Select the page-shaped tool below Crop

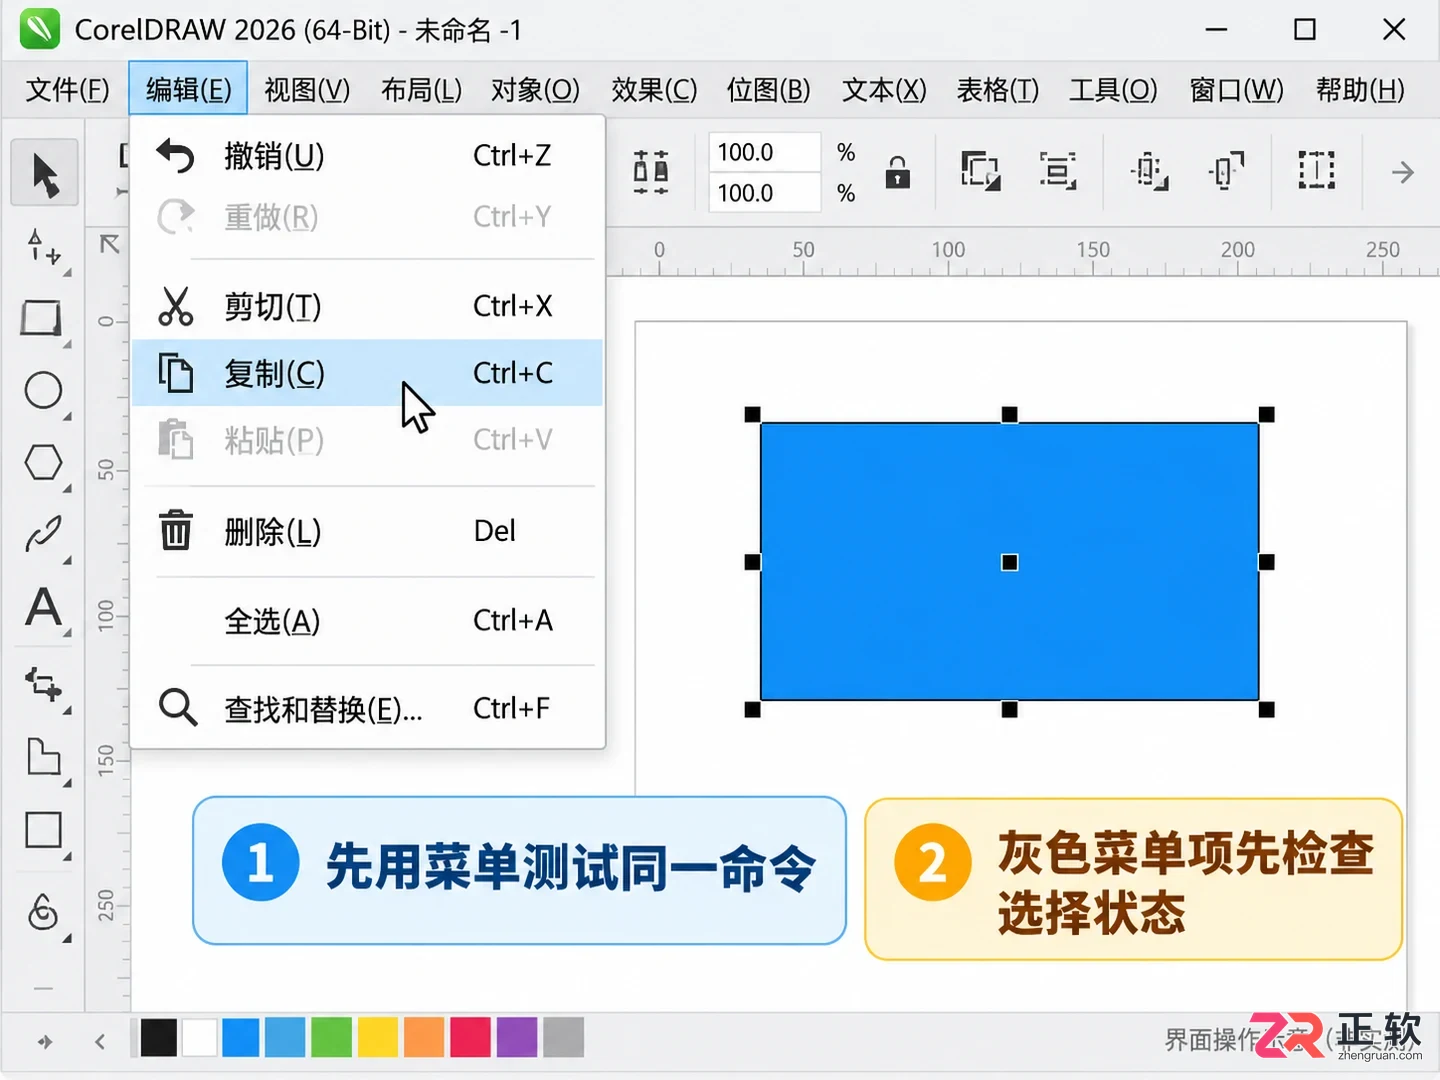[43, 757]
